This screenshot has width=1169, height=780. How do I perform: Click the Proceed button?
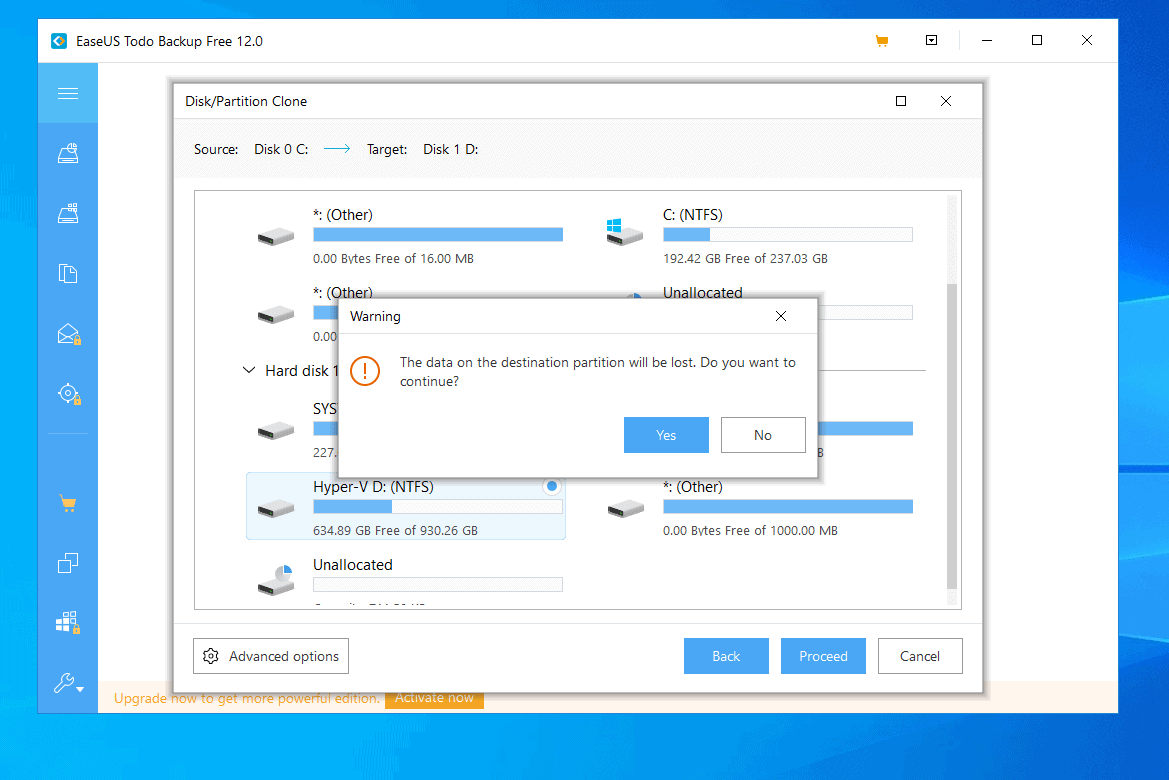(x=823, y=656)
